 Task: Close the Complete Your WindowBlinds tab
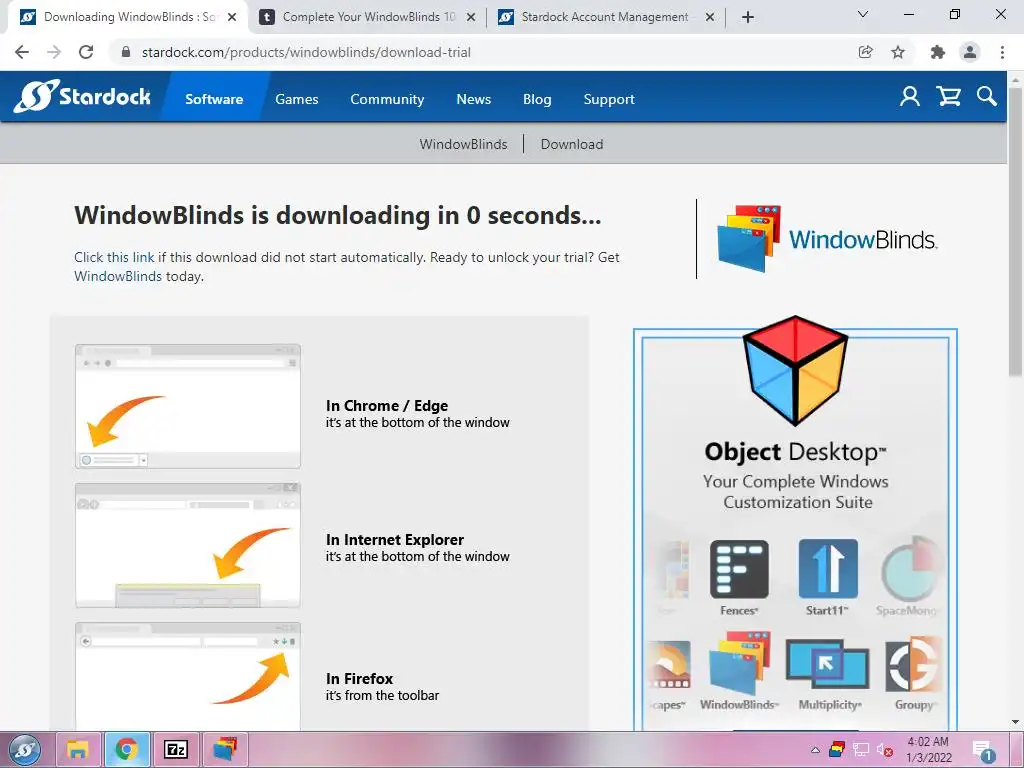(x=471, y=18)
